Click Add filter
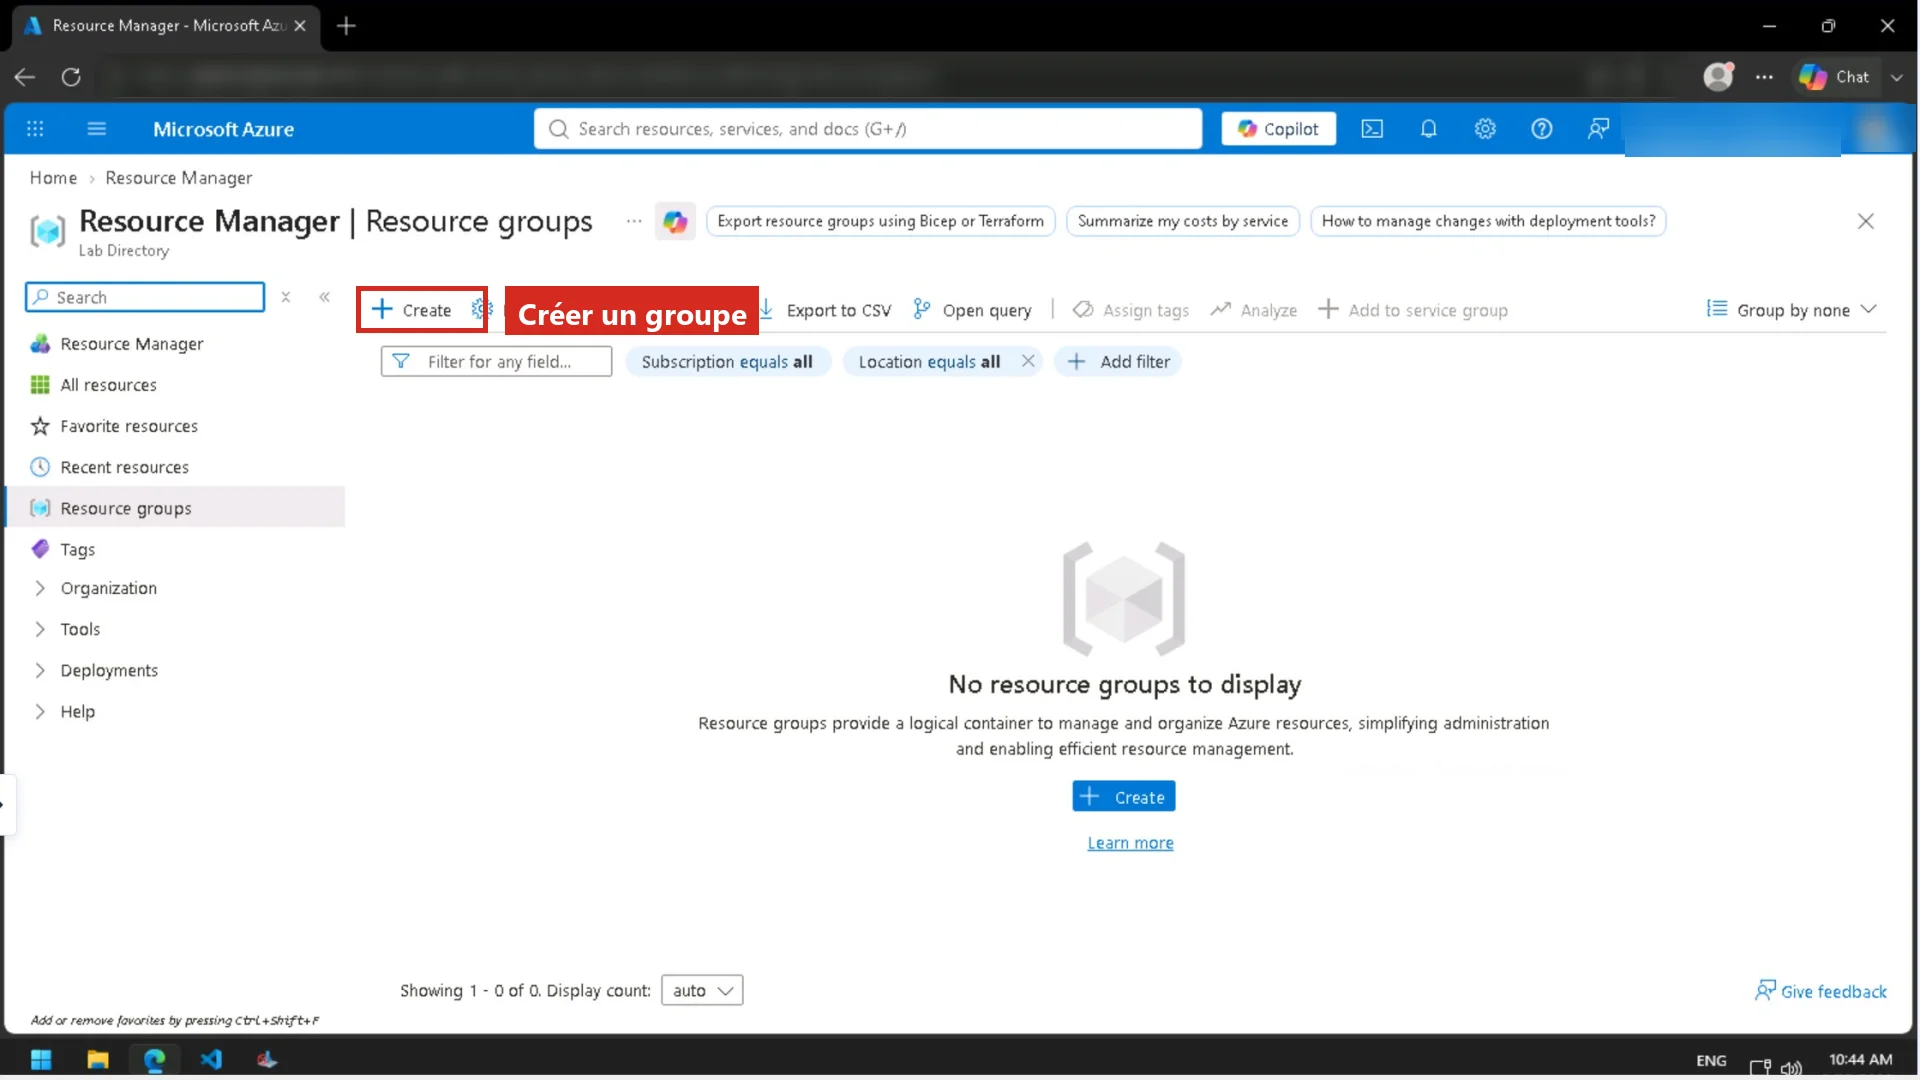This screenshot has width=1920, height=1080. coord(1118,362)
